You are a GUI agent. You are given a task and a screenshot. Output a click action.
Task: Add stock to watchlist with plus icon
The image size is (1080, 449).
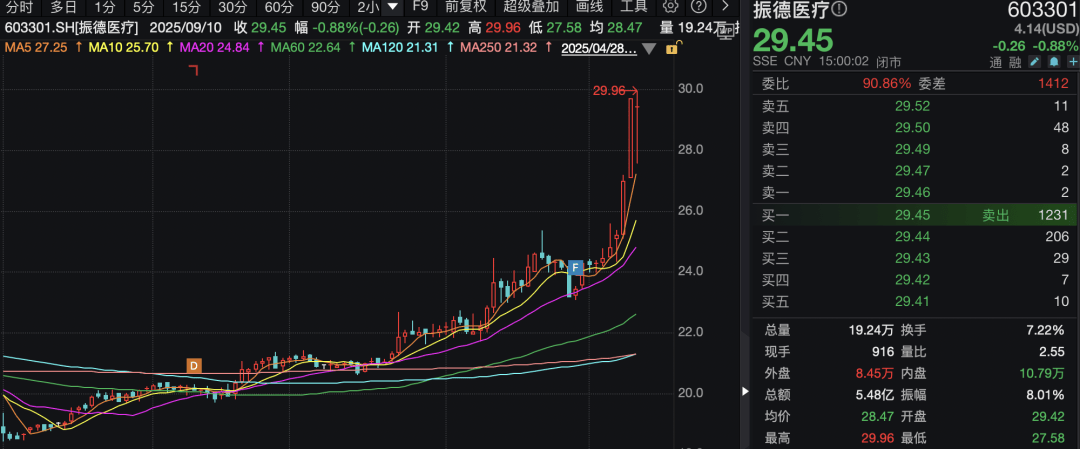tap(1072, 62)
